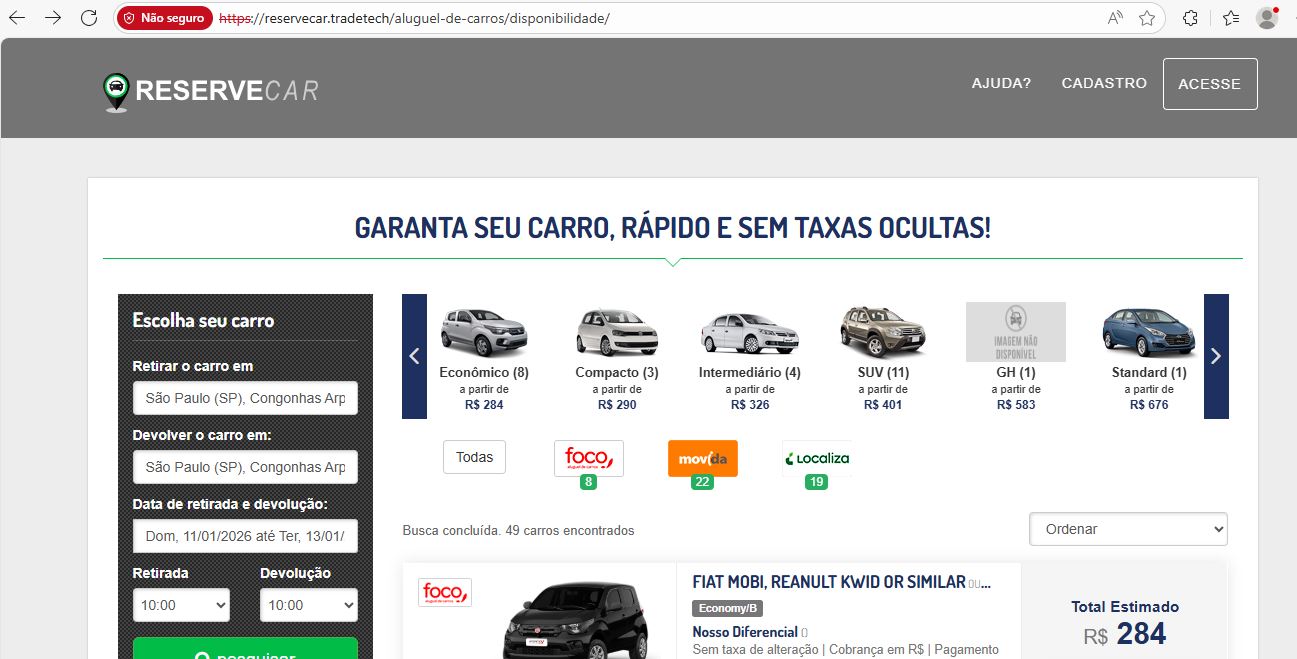Click the ReserveCar logo
Image resolution: width=1297 pixels, height=659 pixels.
[211, 91]
